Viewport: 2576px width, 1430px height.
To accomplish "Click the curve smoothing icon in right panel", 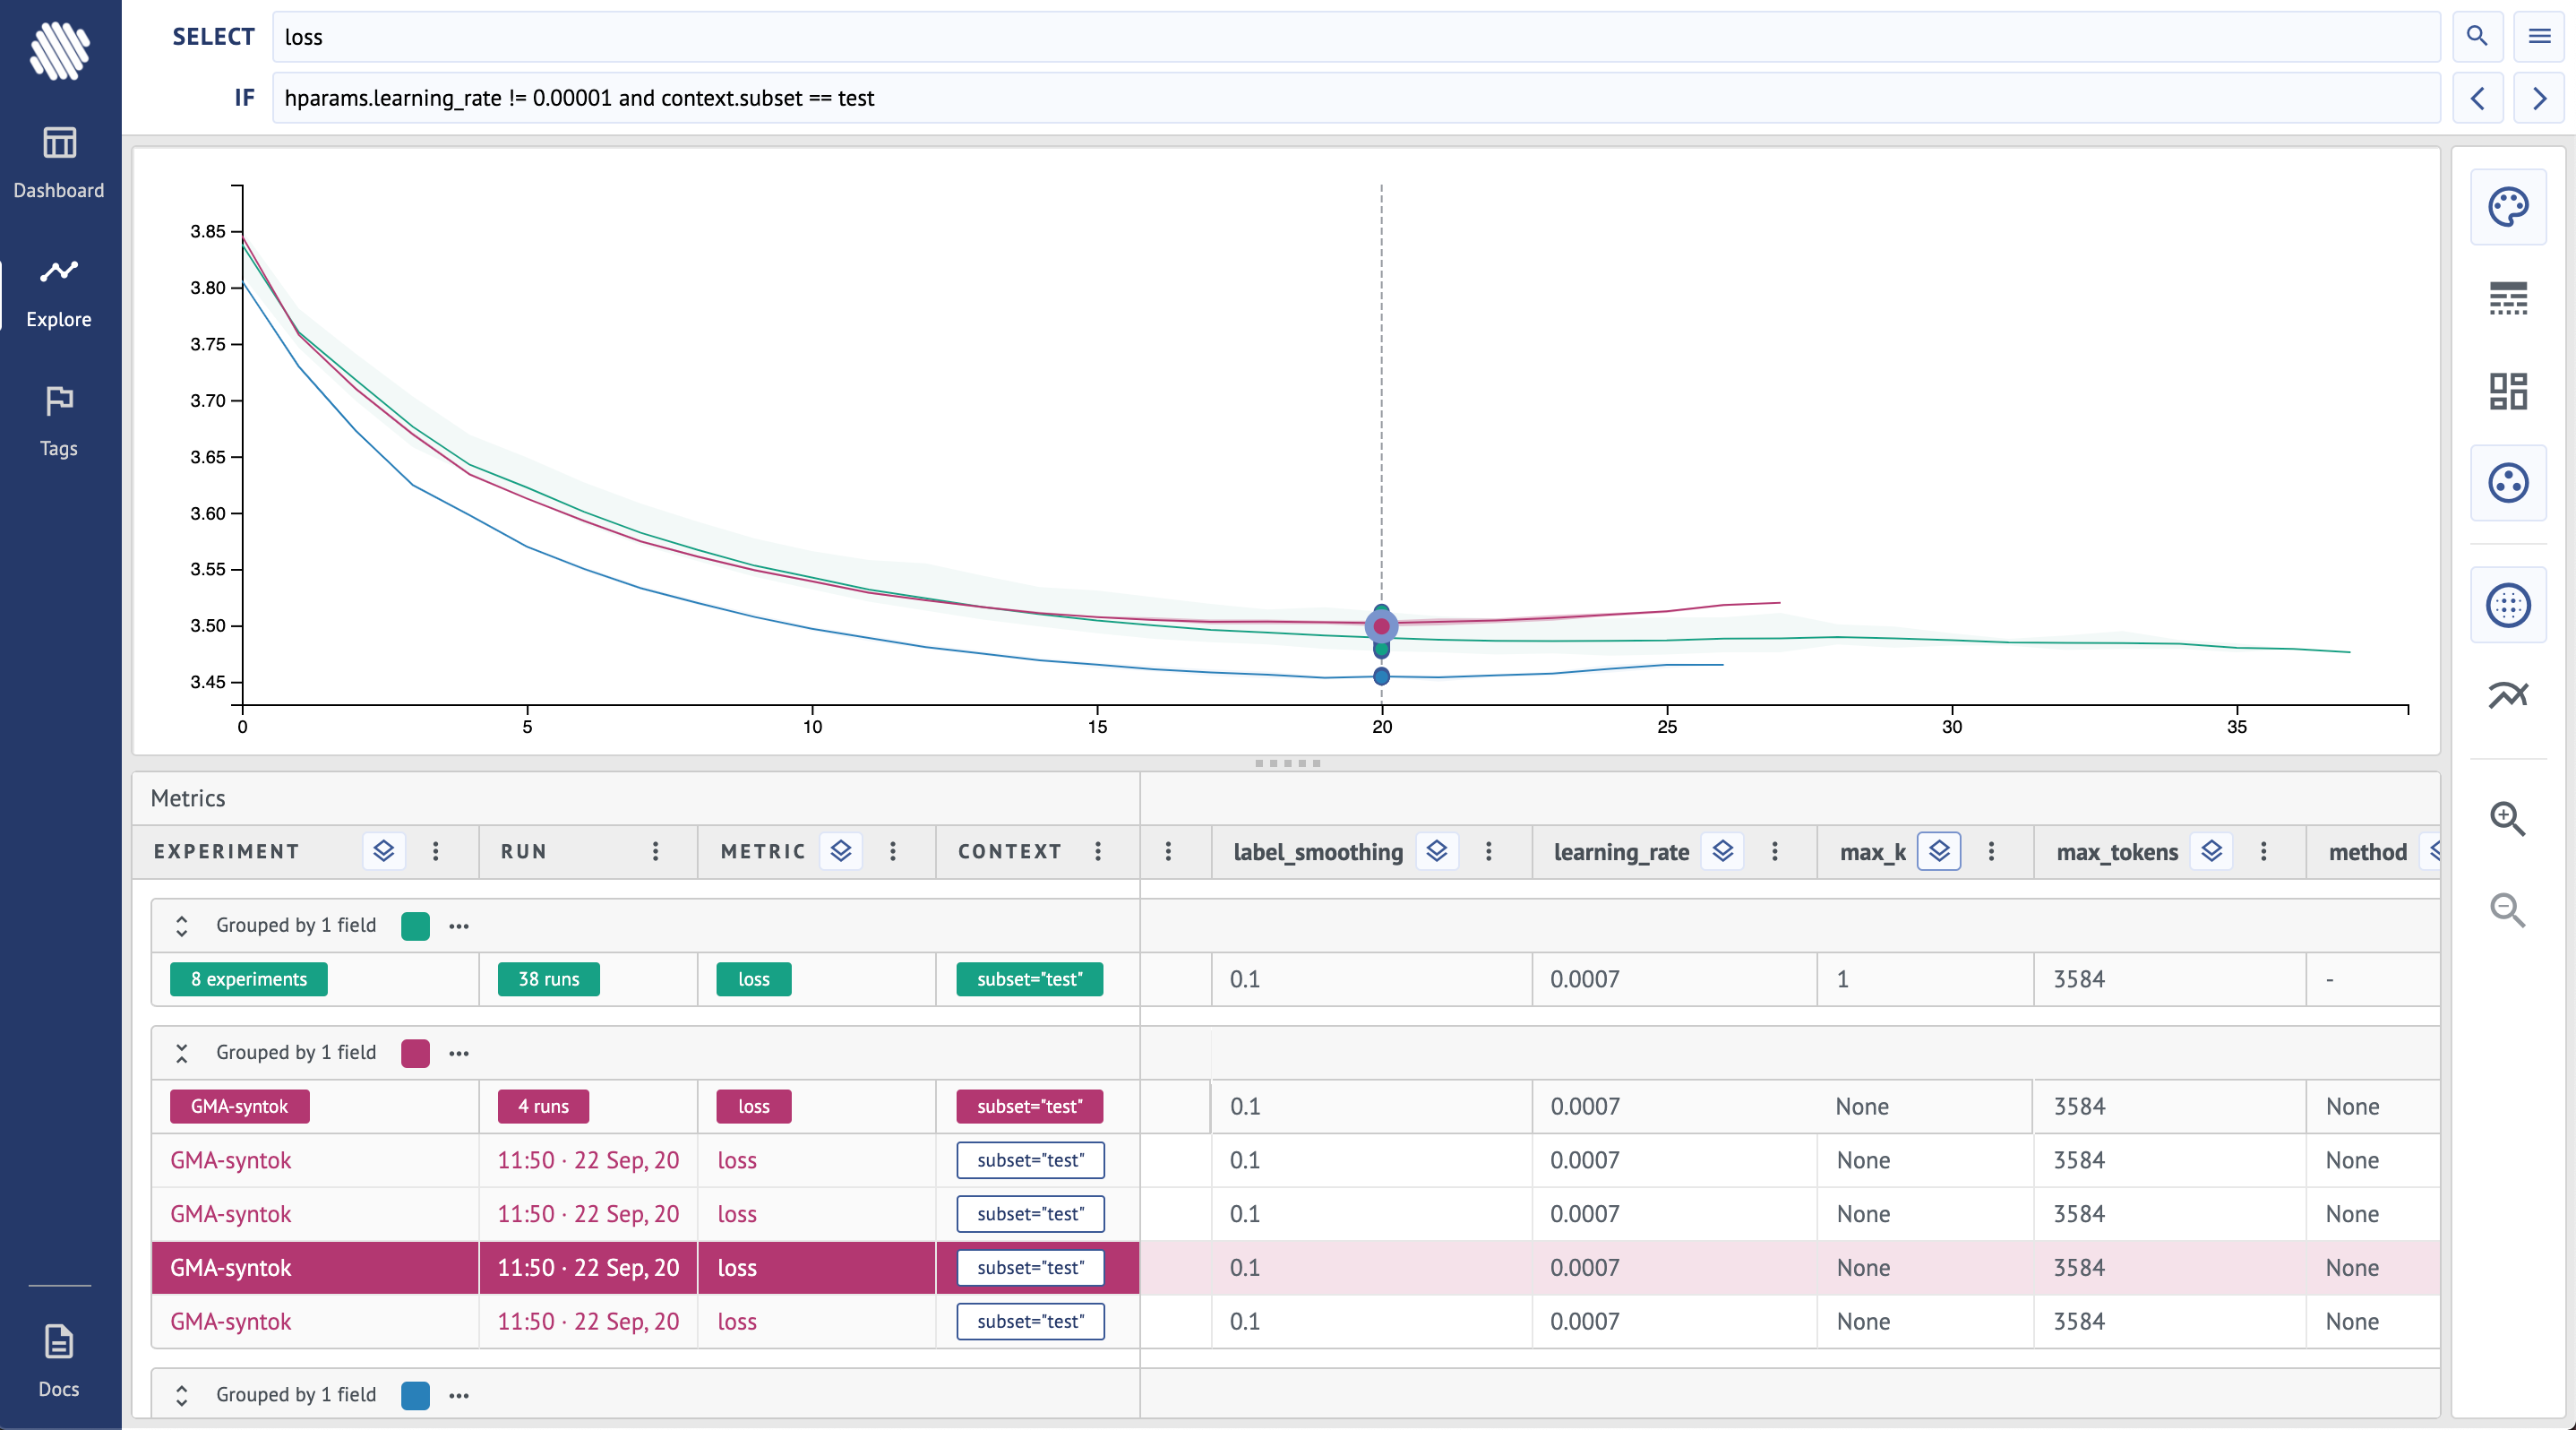I will (x=2507, y=695).
